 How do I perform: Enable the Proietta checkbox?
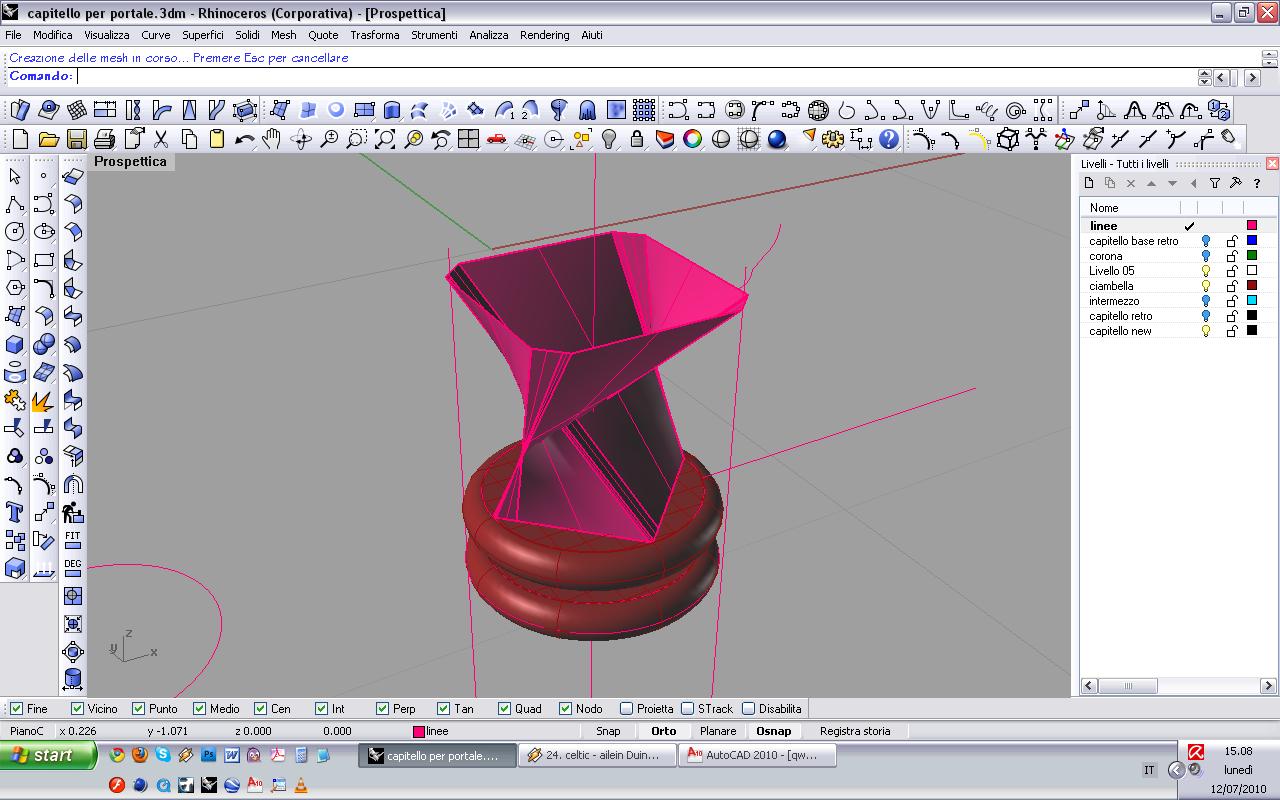627,708
